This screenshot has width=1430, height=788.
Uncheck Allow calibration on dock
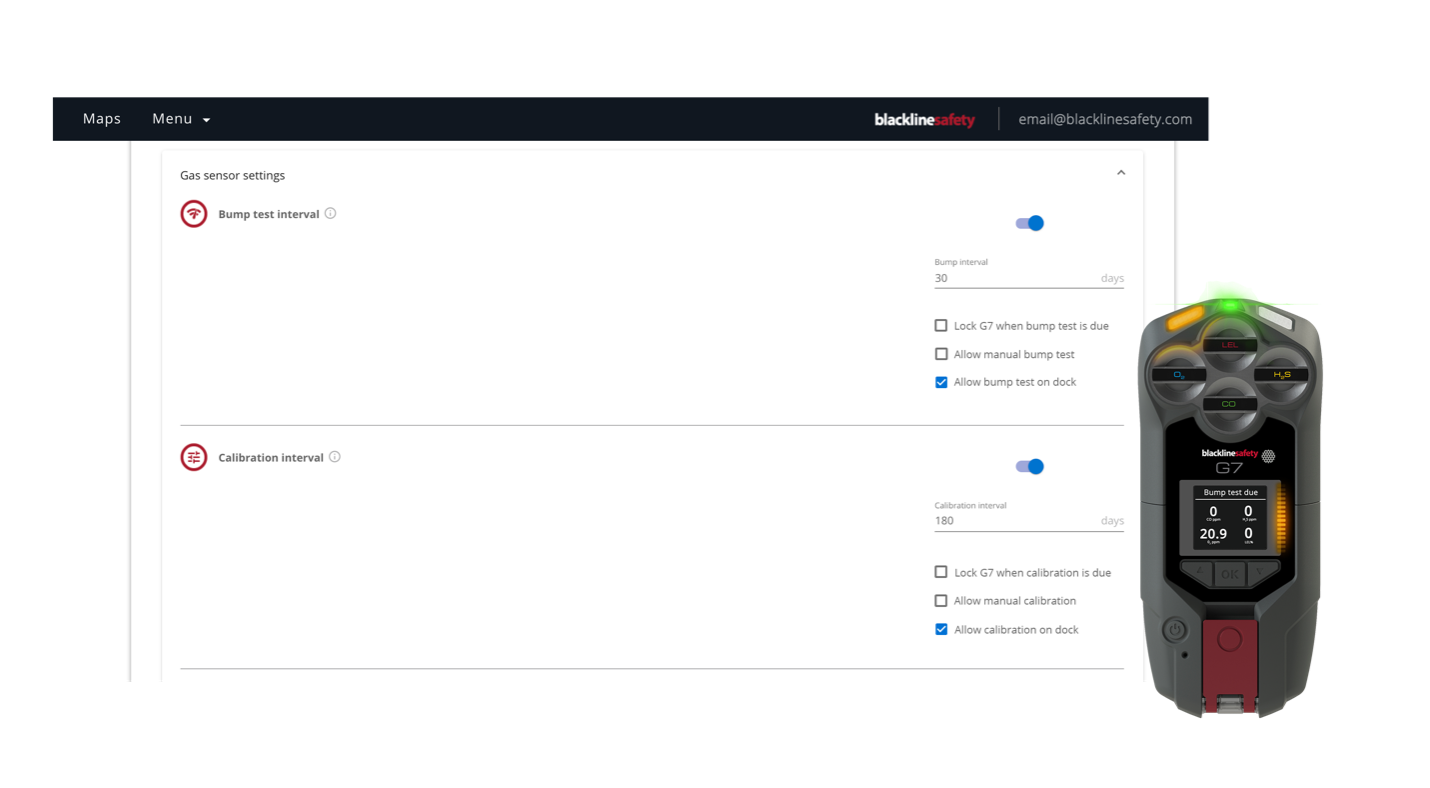pos(941,630)
